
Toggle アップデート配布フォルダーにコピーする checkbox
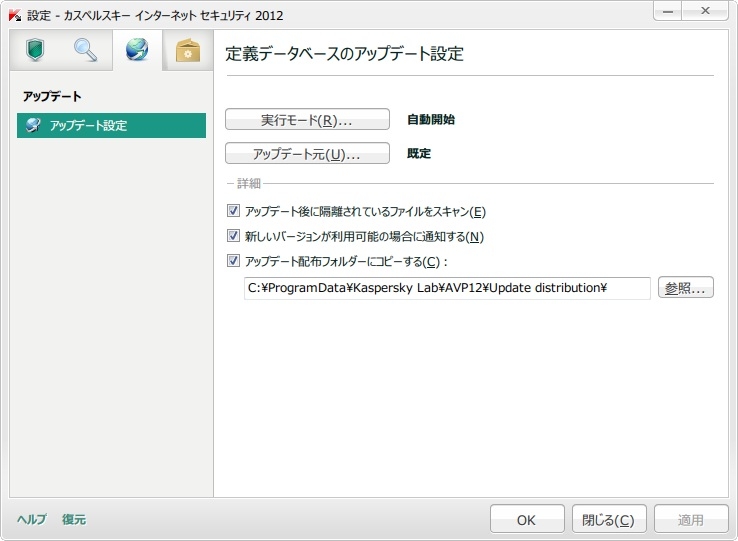(x=233, y=260)
